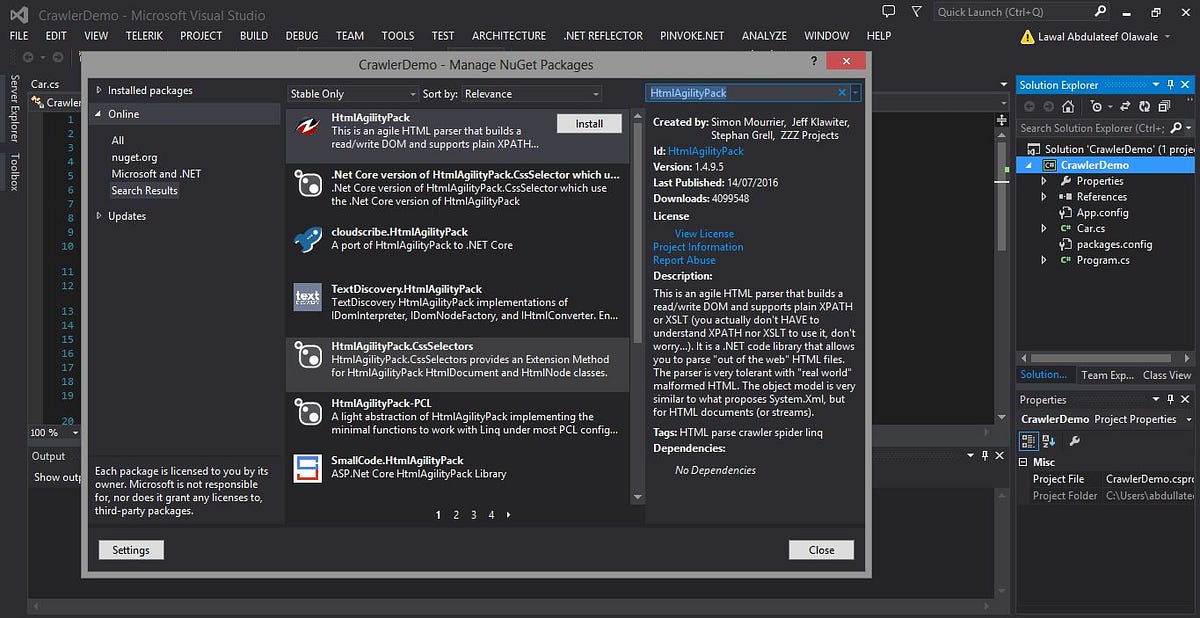Expand Installed packages section

point(99,90)
